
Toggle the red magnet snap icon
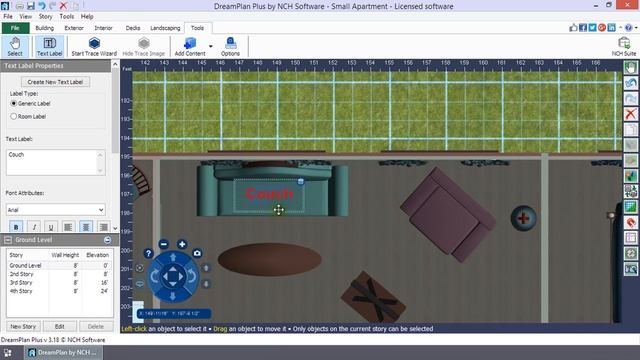pos(631,222)
